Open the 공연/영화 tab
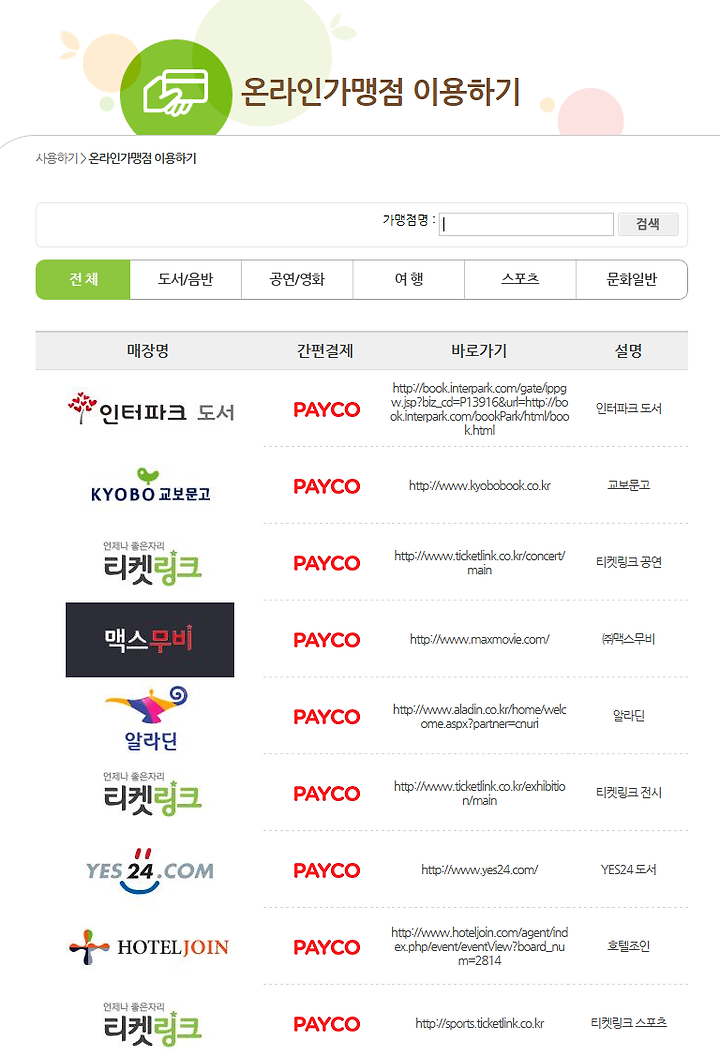Screen dimensions: 720x1055 coord(297,279)
